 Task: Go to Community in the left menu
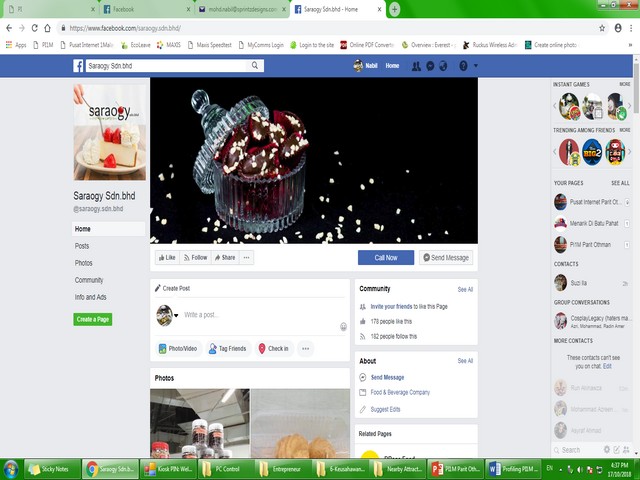89,280
